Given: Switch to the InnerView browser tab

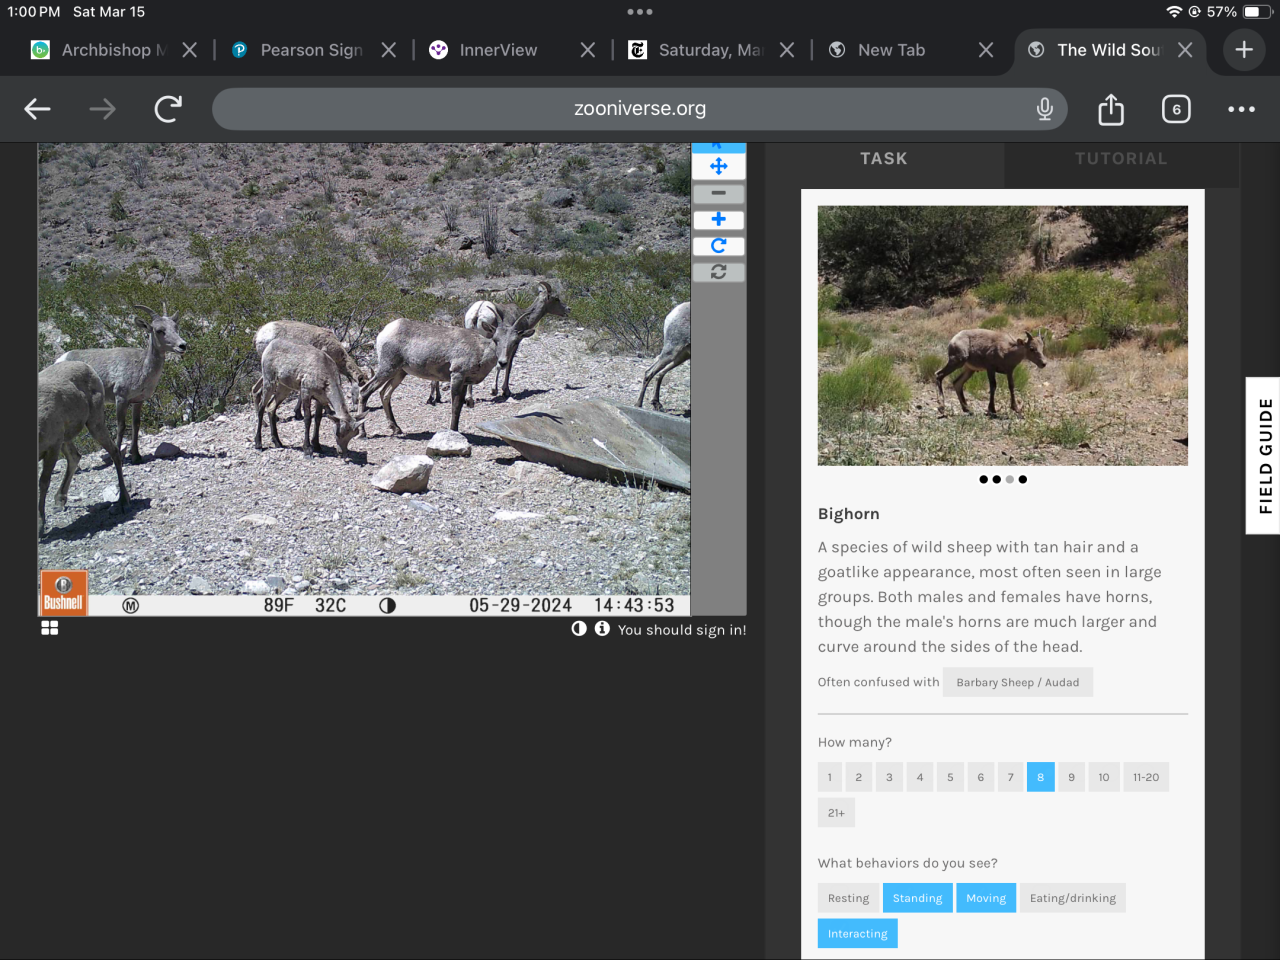Looking at the screenshot, I should [x=498, y=50].
